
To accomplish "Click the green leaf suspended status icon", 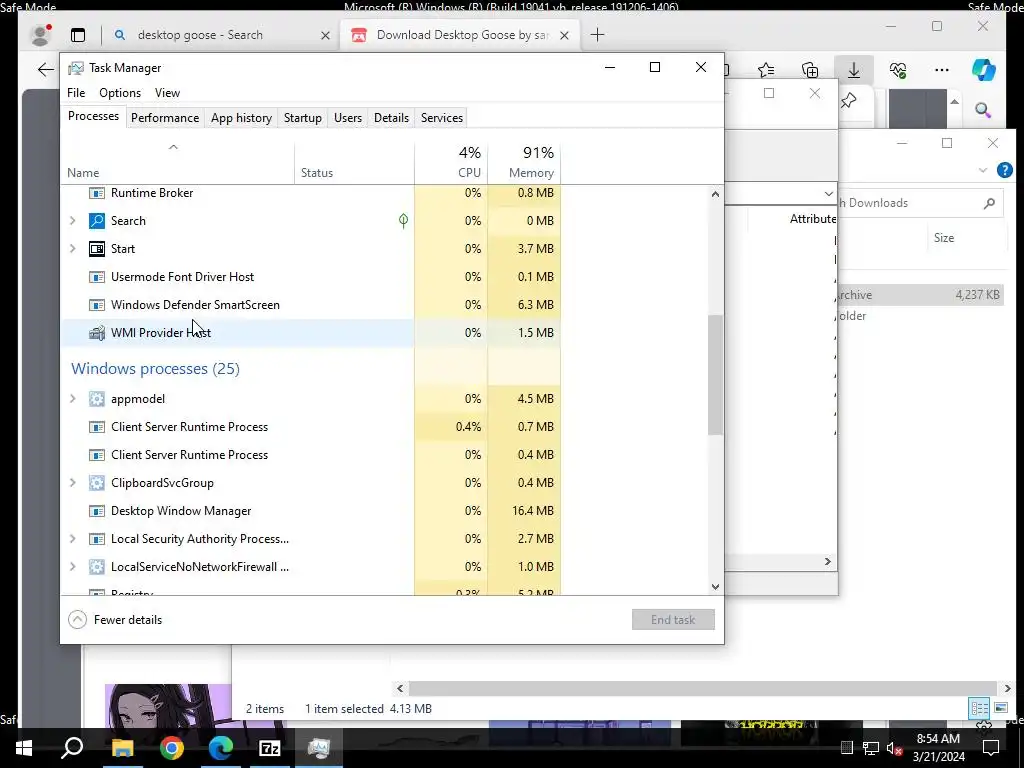I will [x=404, y=221].
